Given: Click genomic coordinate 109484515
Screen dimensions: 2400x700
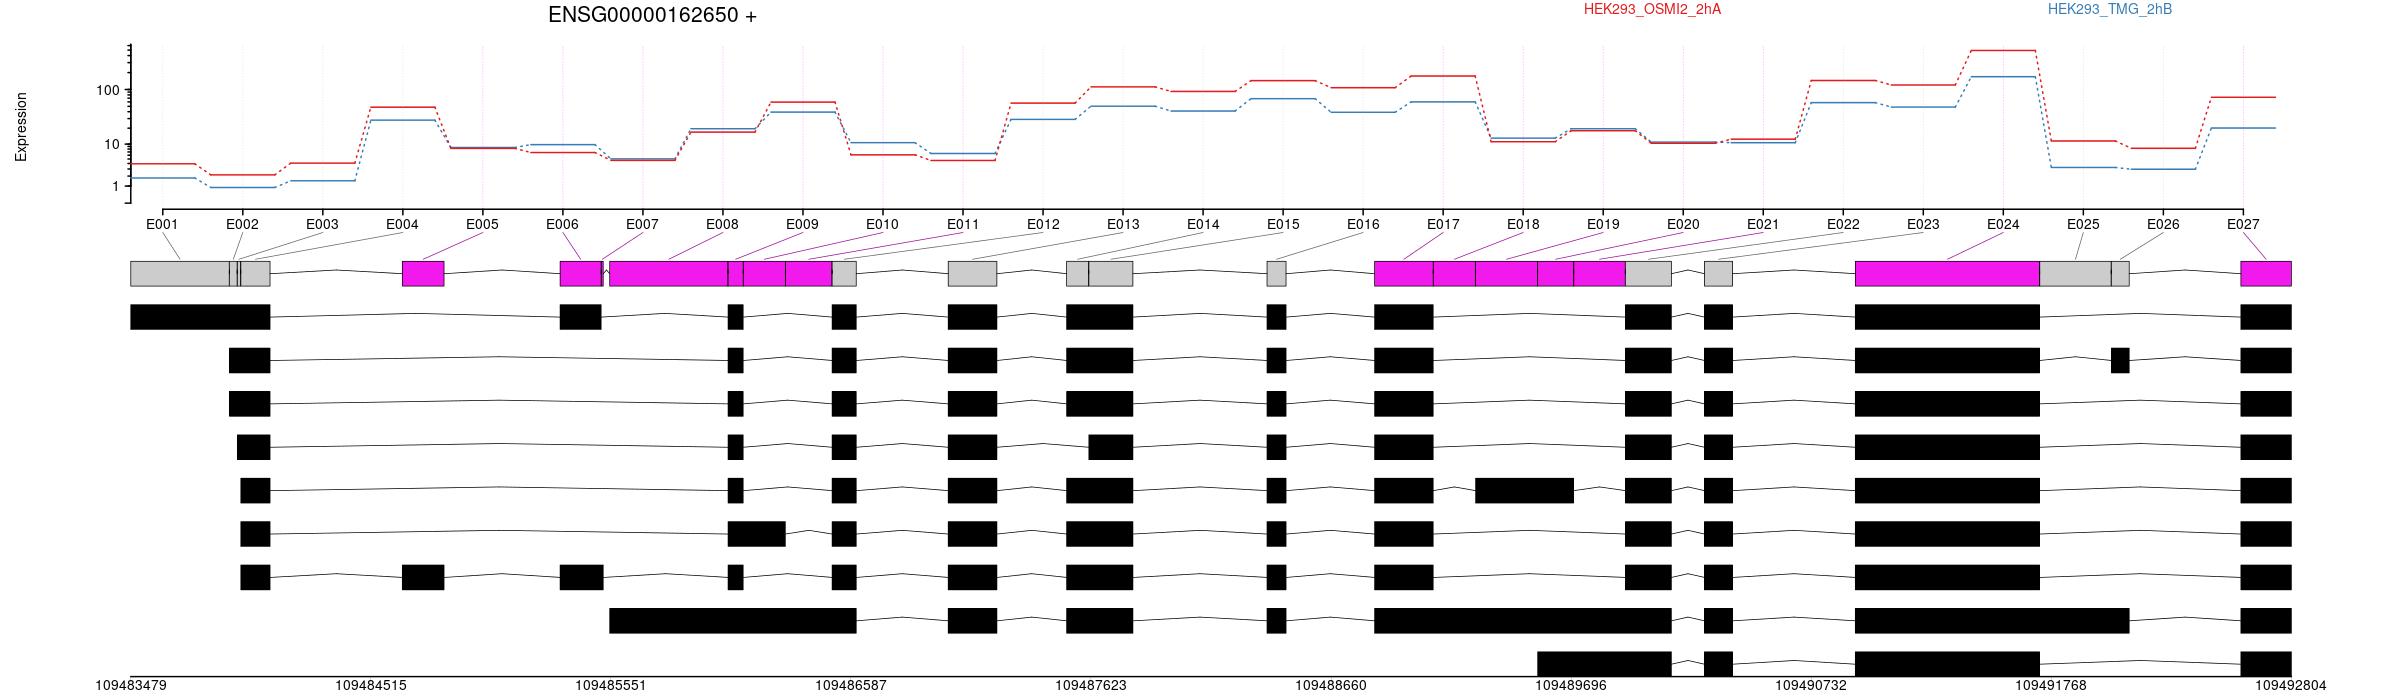Looking at the screenshot, I should pos(371,685).
